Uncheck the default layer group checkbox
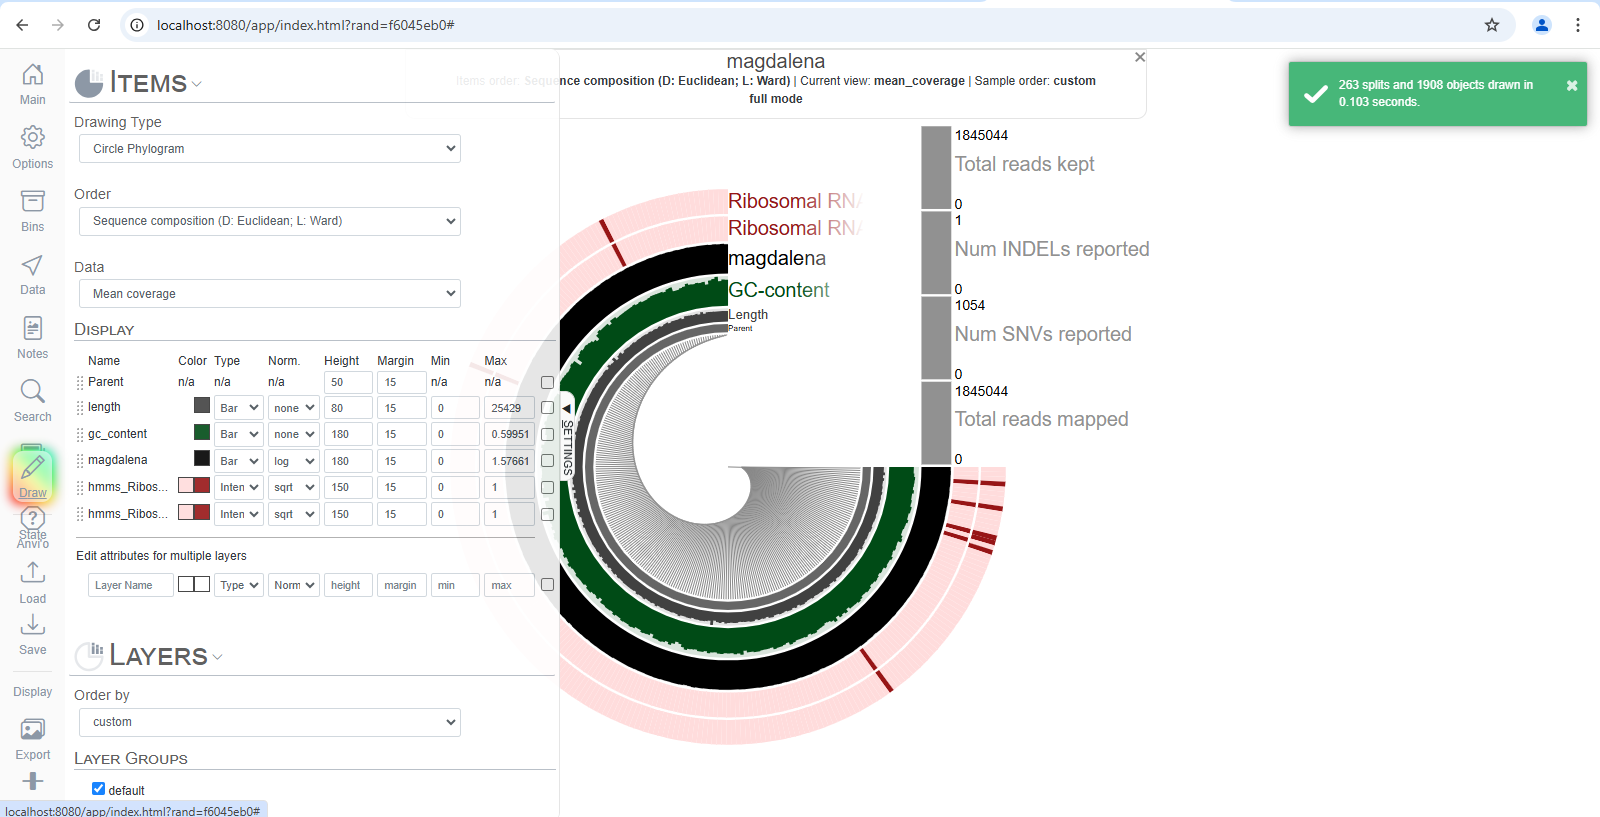This screenshot has height=817, width=1600. (98, 789)
